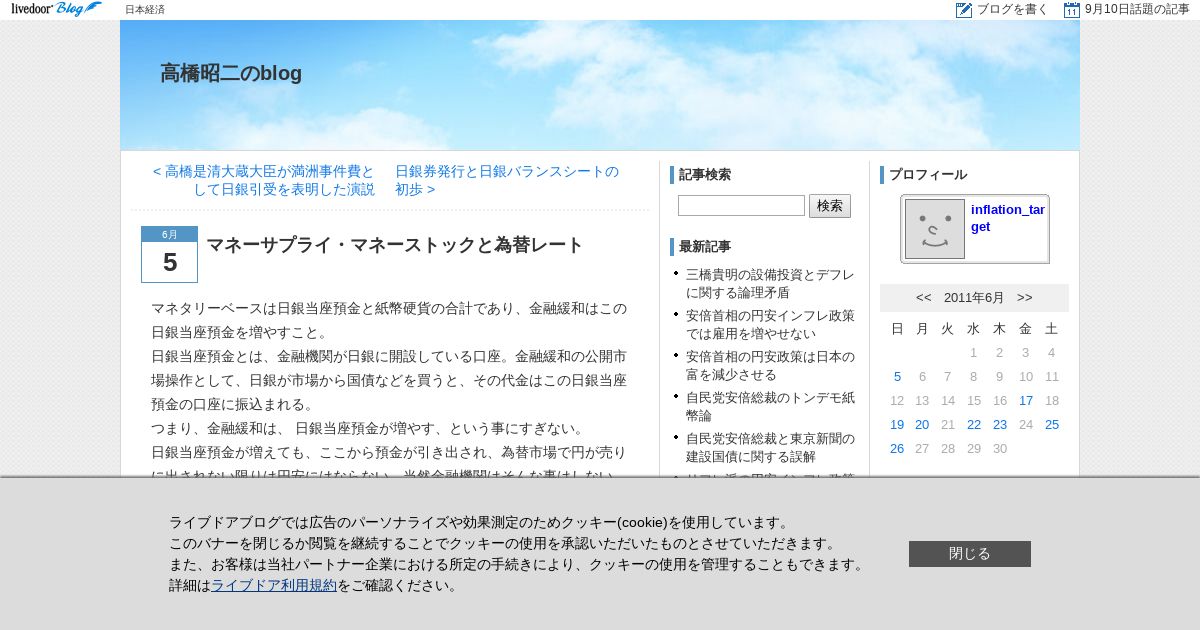Click the 2011年6月 calendar month label

tap(974, 298)
